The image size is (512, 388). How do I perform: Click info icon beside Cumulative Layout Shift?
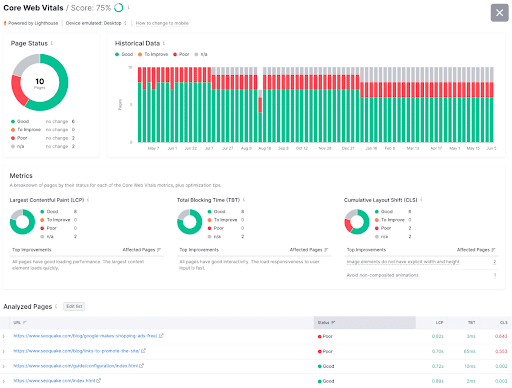tap(421, 200)
